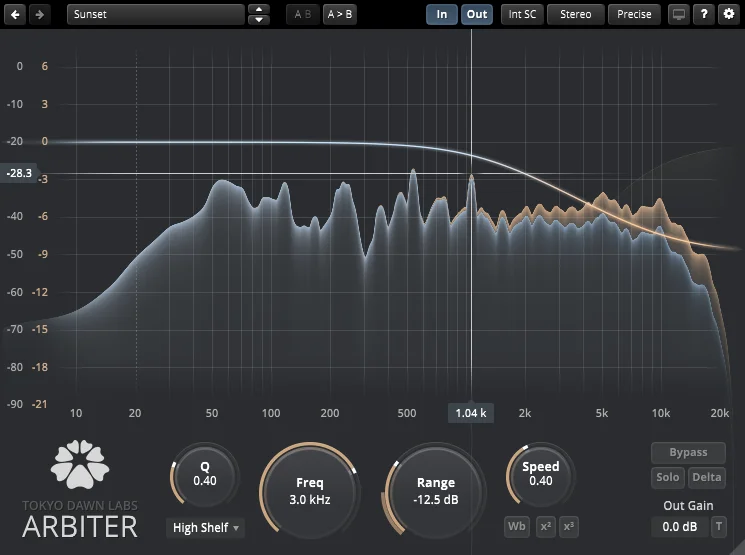The image size is (745, 555).
Task: Click the -90 level axis label
Action: [x=15, y=404]
